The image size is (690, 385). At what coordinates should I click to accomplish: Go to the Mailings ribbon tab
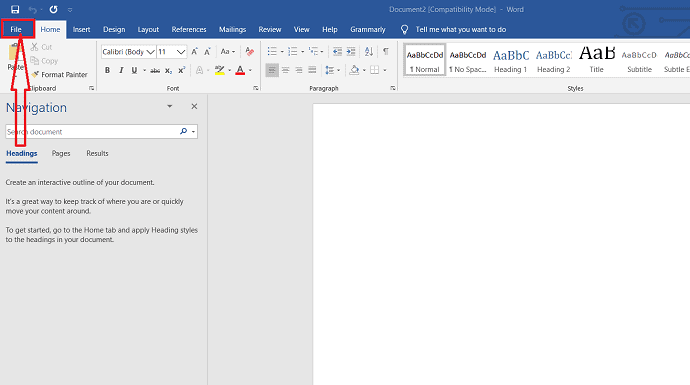232,29
